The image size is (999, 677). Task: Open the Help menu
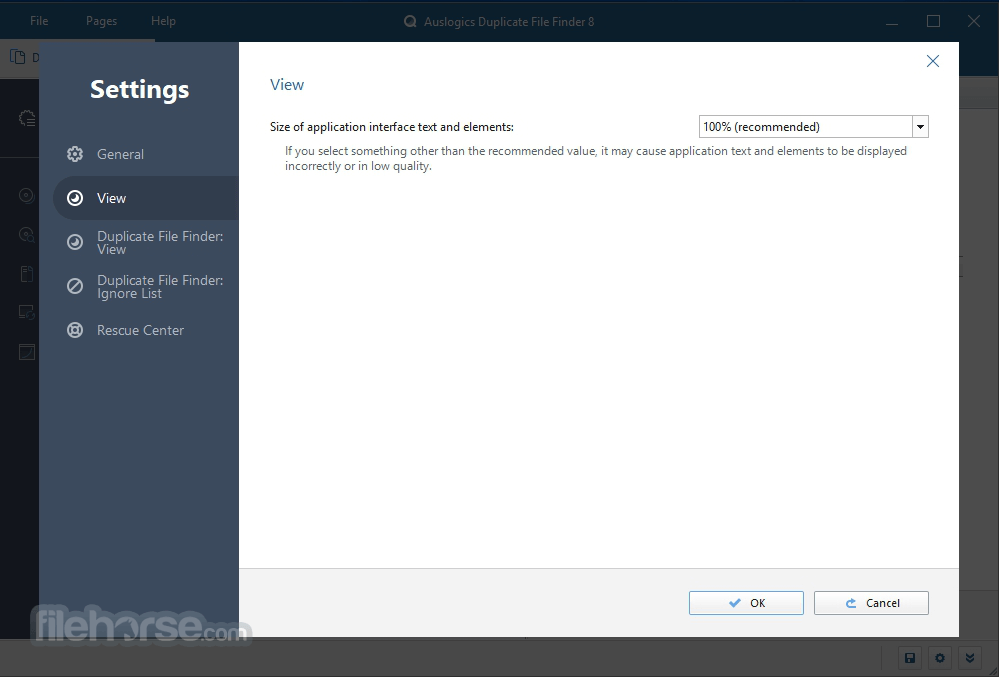pyautogui.click(x=163, y=21)
